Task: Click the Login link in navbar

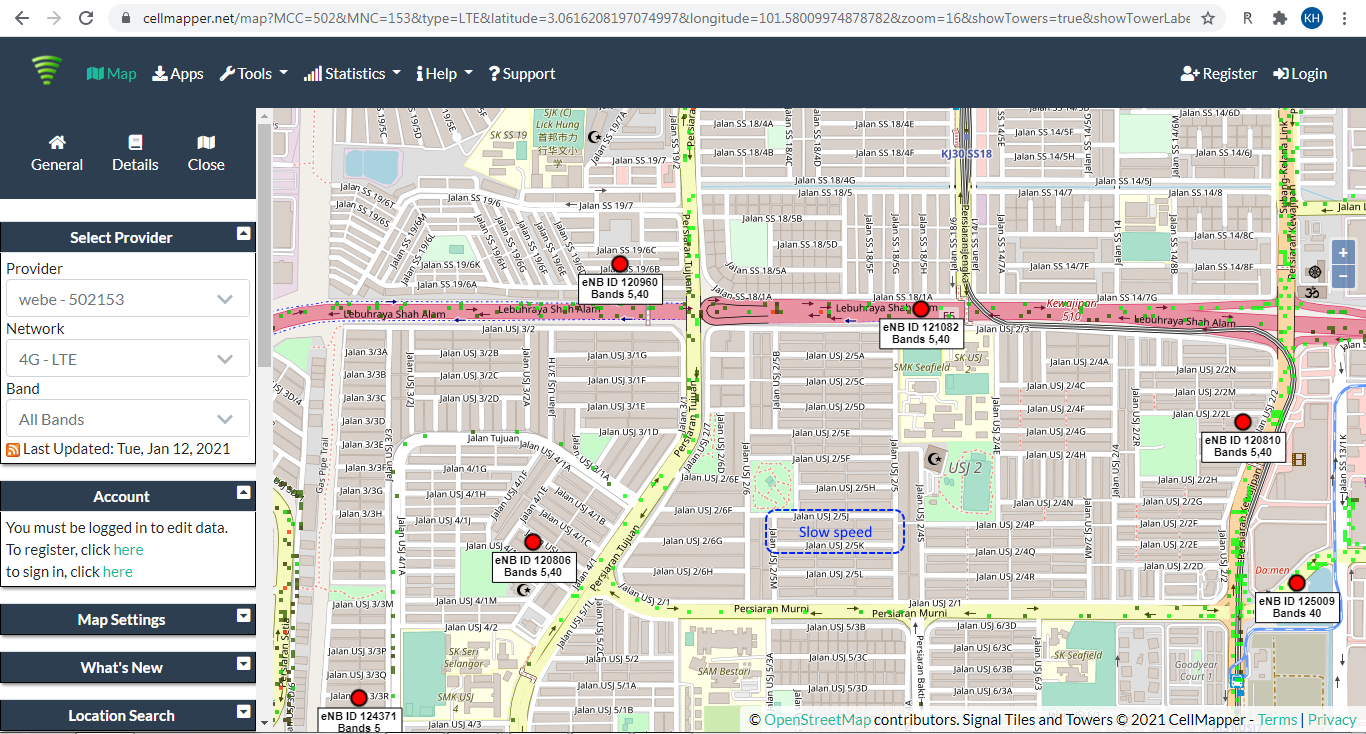Action: point(1300,73)
